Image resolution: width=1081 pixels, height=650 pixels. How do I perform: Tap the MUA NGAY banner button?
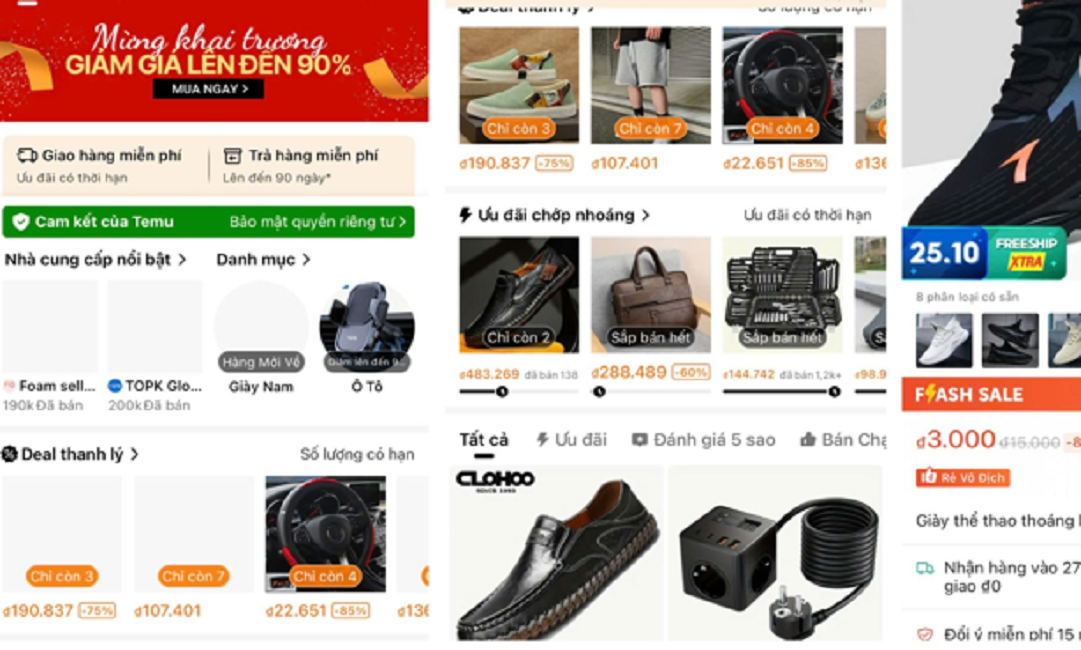tap(208, 89)
